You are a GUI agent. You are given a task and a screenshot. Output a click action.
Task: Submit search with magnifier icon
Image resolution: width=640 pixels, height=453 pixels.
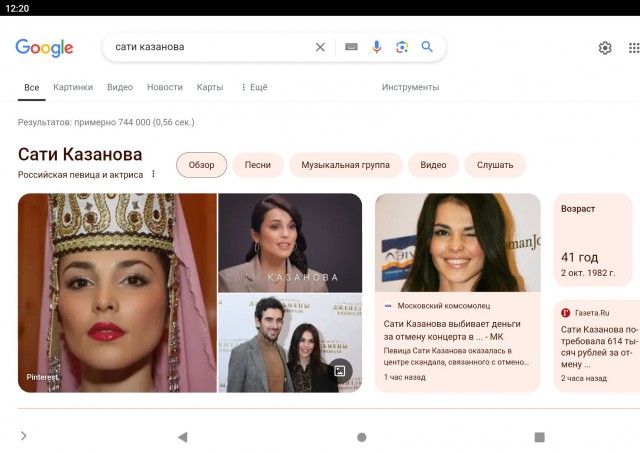click(x=427, y=47)
